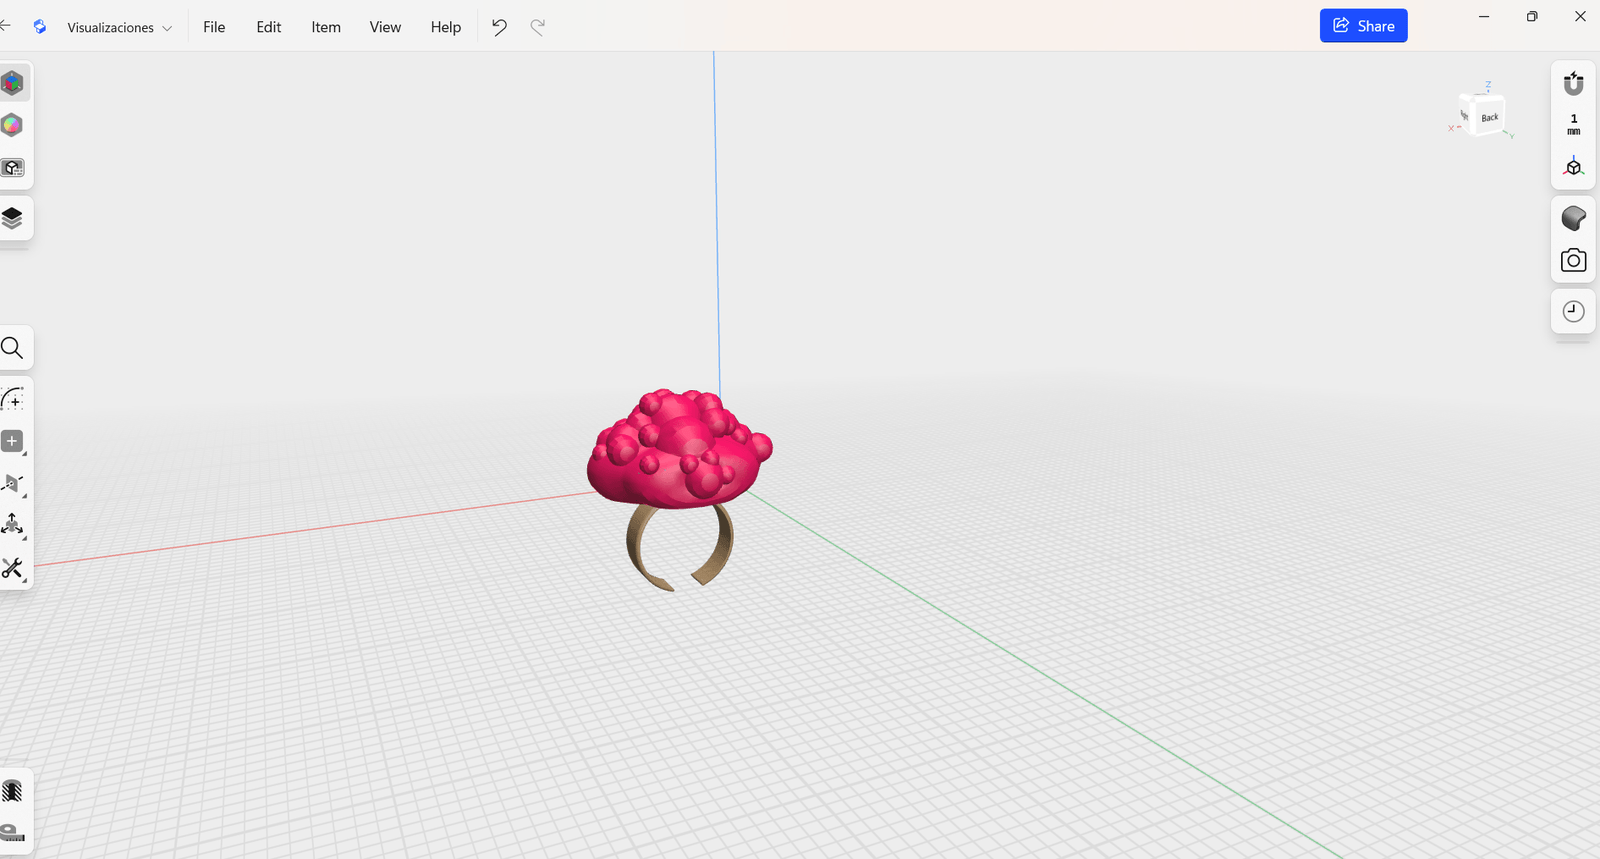The height and width of the screenshot is (859, 1600).
Task: Open the File menu
Action: point(214,27)
